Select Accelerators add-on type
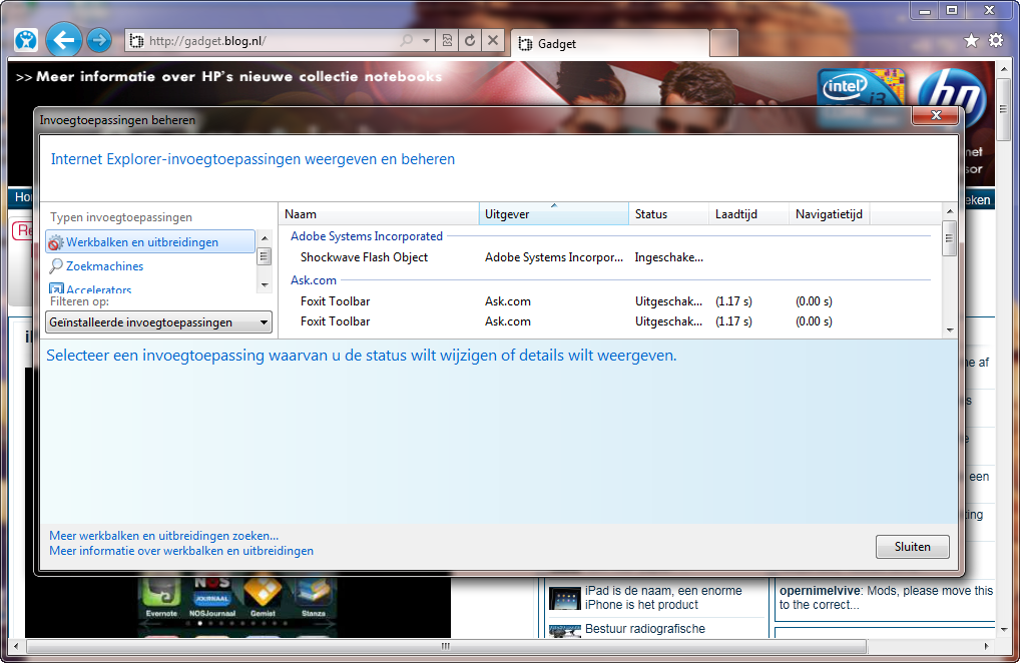 pos(98,290)
